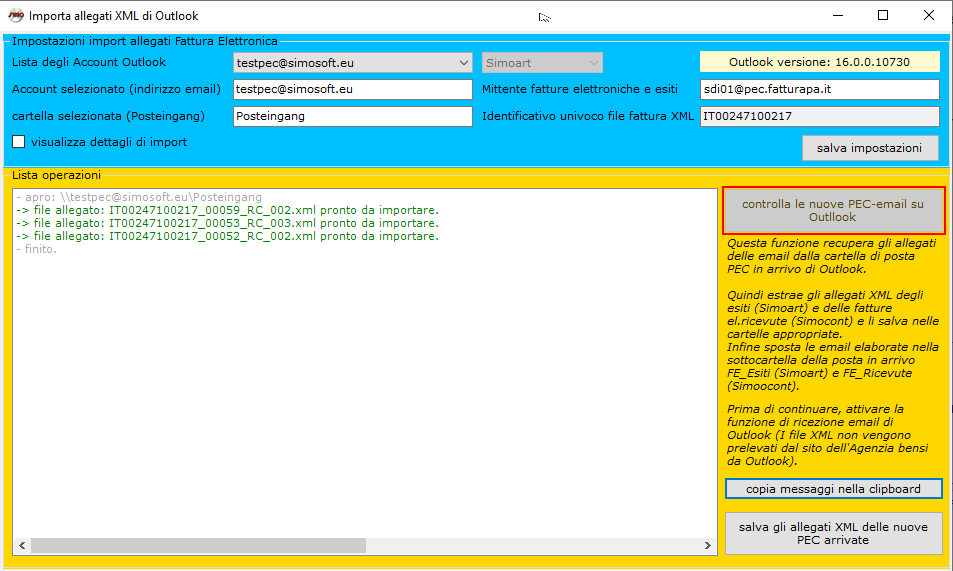Viewport: 953px width, 571px height.
Task: Click the horizontal scrollbar right arrow
Action: [x=709, y=547]
